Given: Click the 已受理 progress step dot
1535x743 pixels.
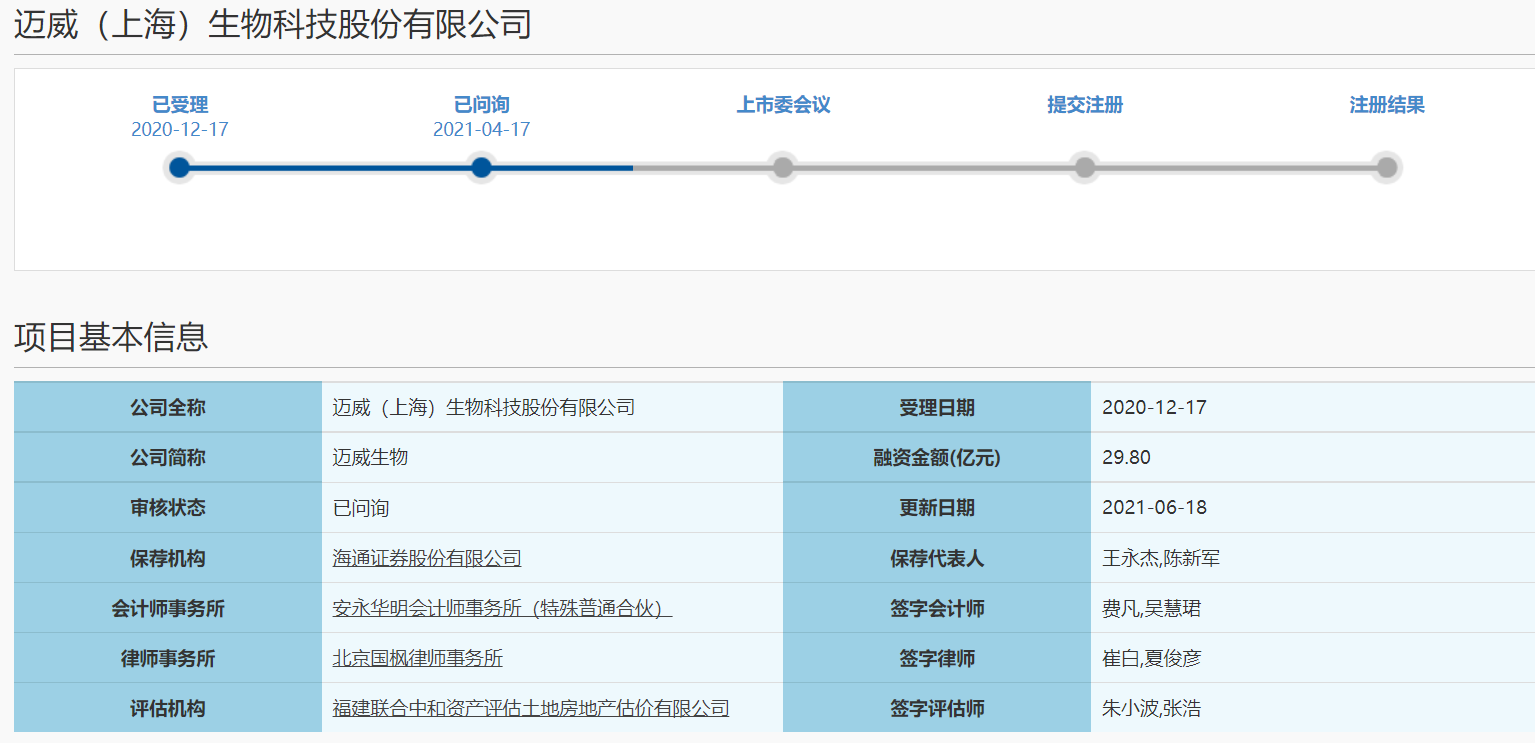Looking at the screenshot, I should click(180, 168).
